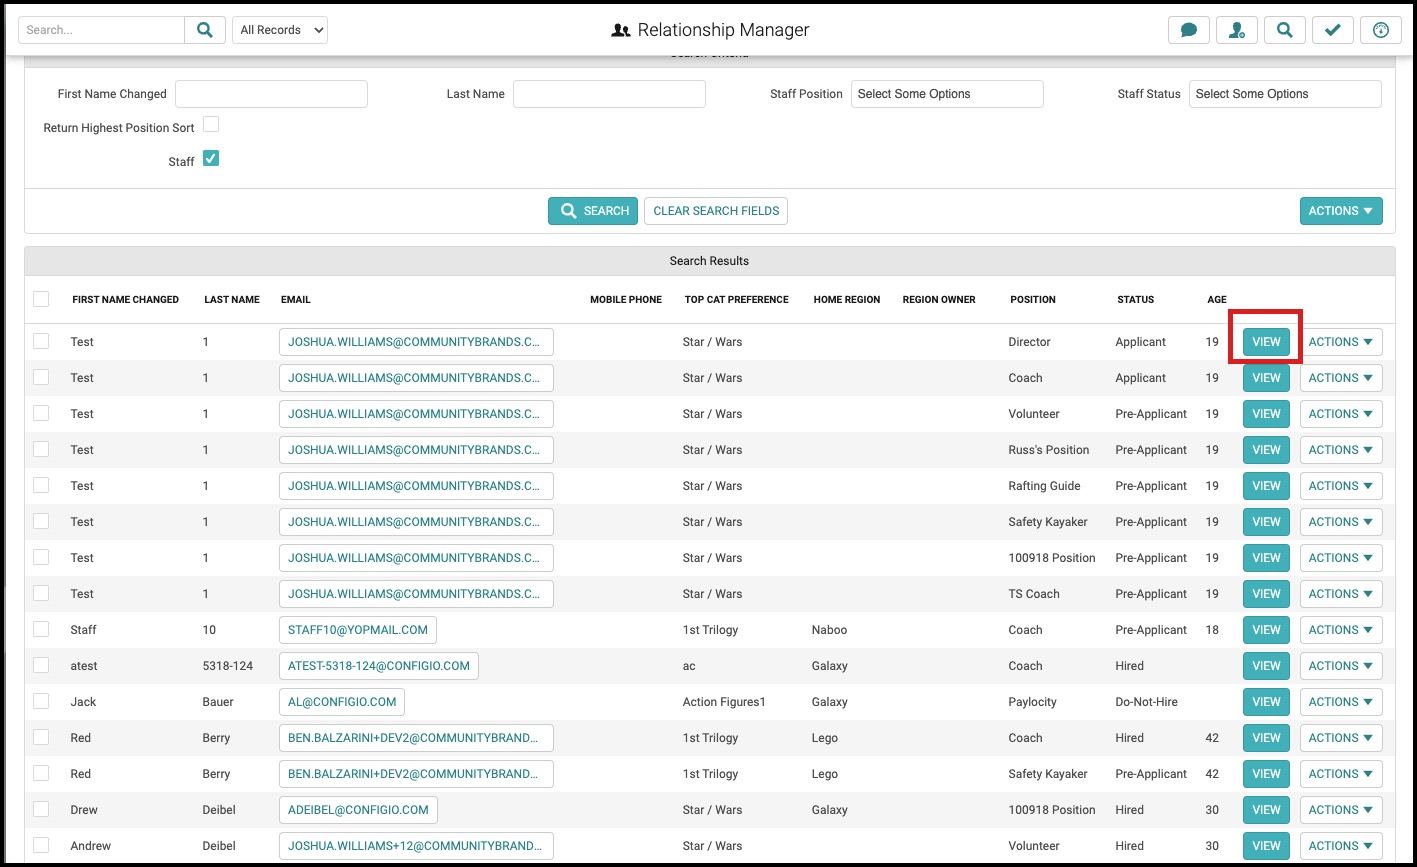Open Staff Position options selector
Screen dimensions: 1417x867
tap(947, 94)
